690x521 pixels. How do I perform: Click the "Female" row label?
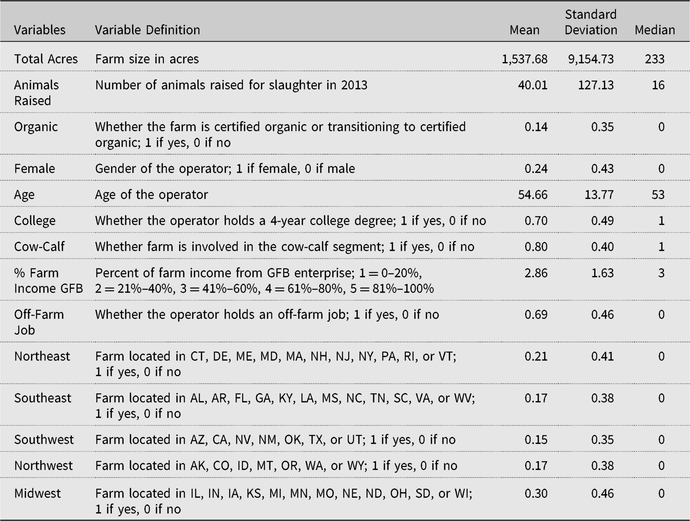tap(34, 168)
